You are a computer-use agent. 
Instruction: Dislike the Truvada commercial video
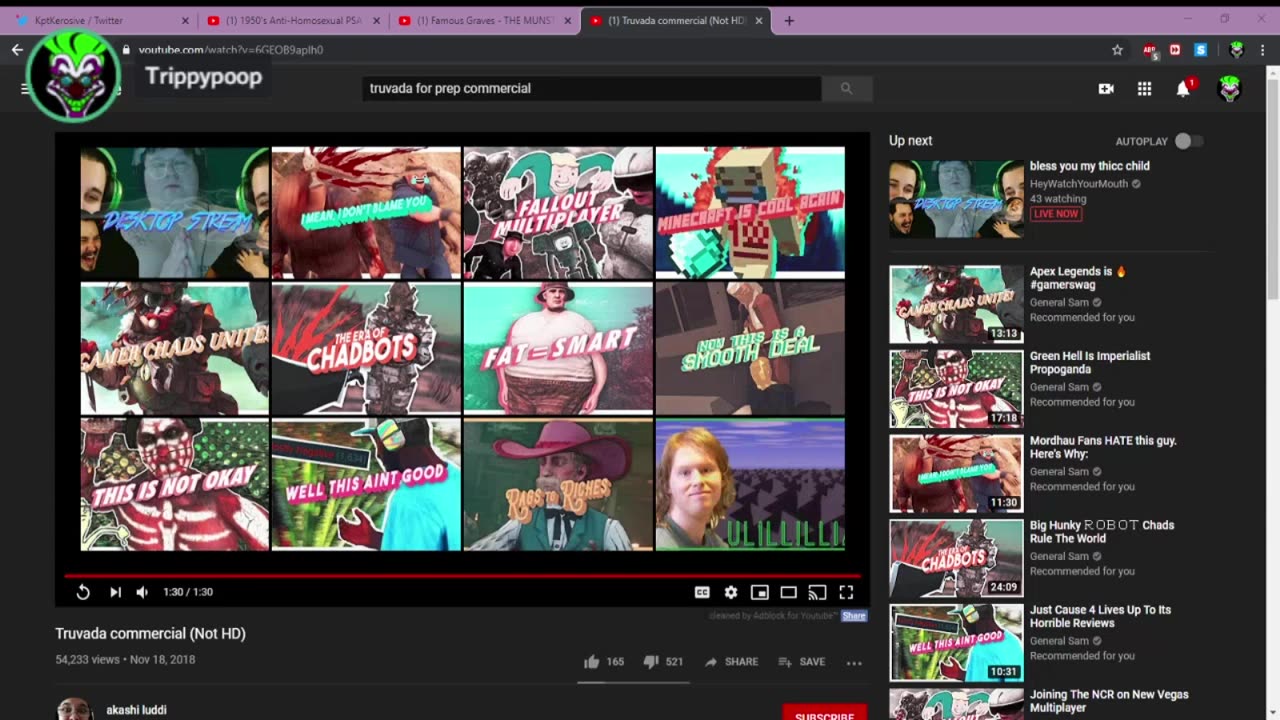(663, 661)
